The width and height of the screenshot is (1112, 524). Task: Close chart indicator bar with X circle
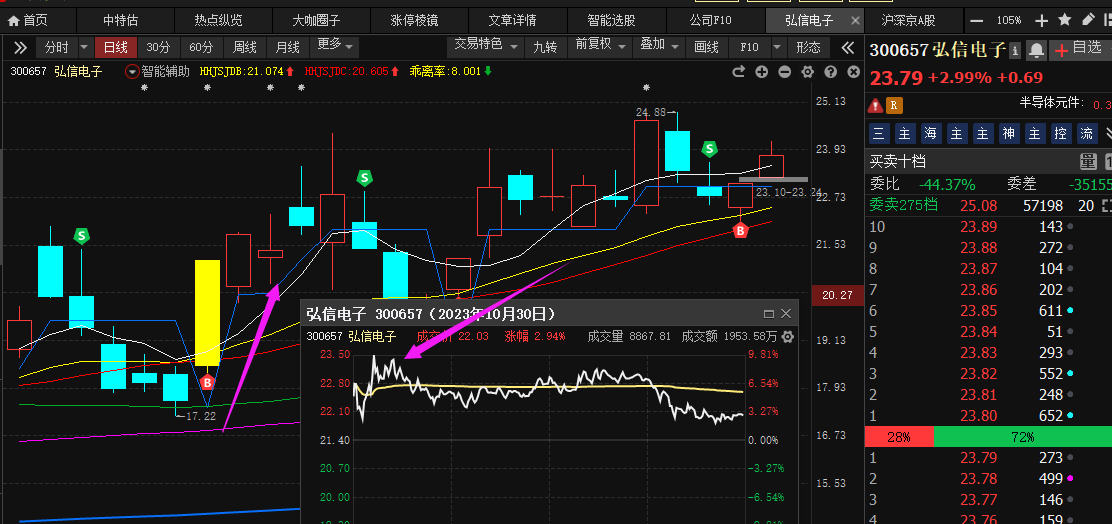click(x=854, y=72)
